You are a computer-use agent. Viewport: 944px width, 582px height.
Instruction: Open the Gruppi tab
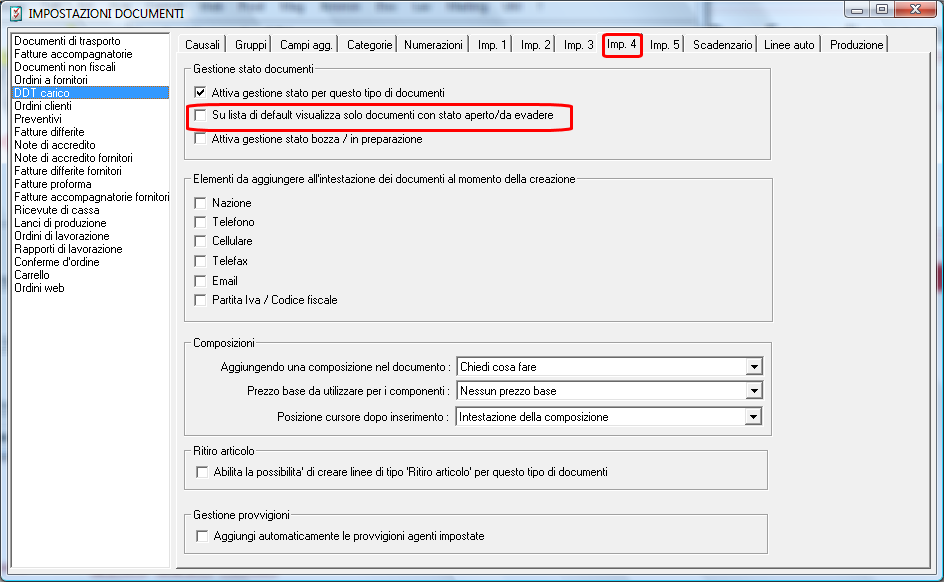tap(250, 45)
